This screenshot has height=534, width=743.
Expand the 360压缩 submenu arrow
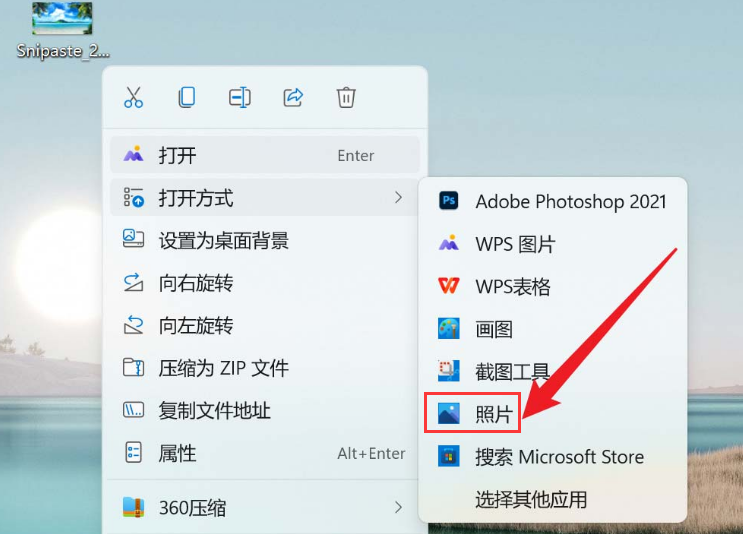click(x=398, y=508)
